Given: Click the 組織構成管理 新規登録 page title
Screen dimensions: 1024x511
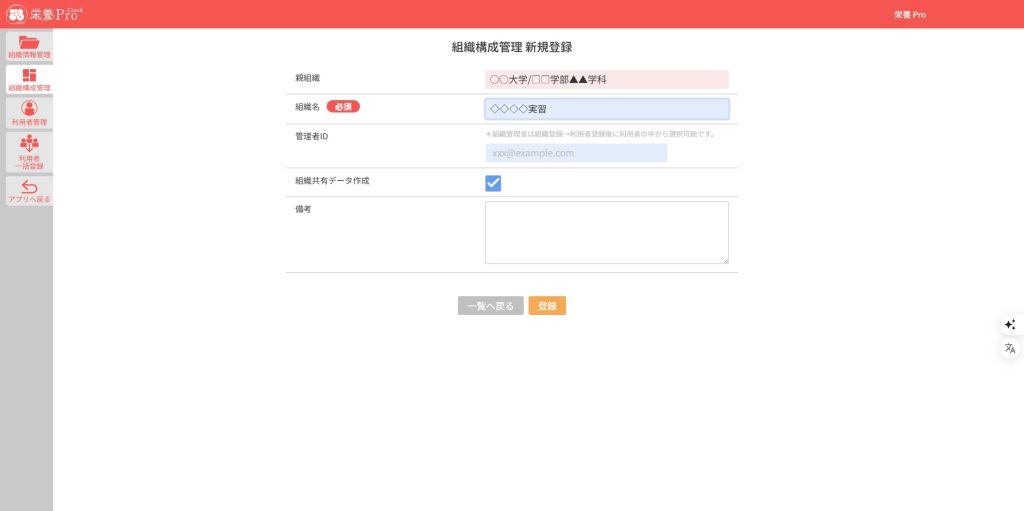Looking at the screenshot, I should point(511,47).
